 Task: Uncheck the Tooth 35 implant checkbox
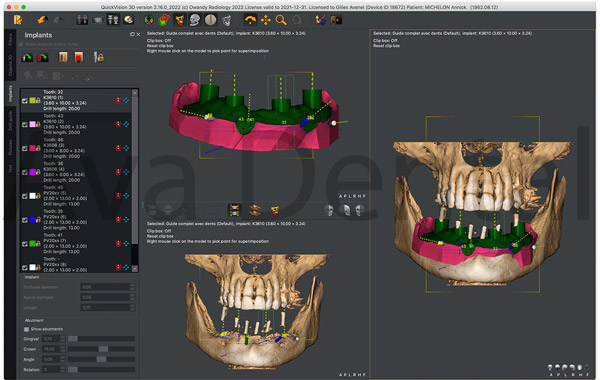pyautogui.click(x=25, y=220)
